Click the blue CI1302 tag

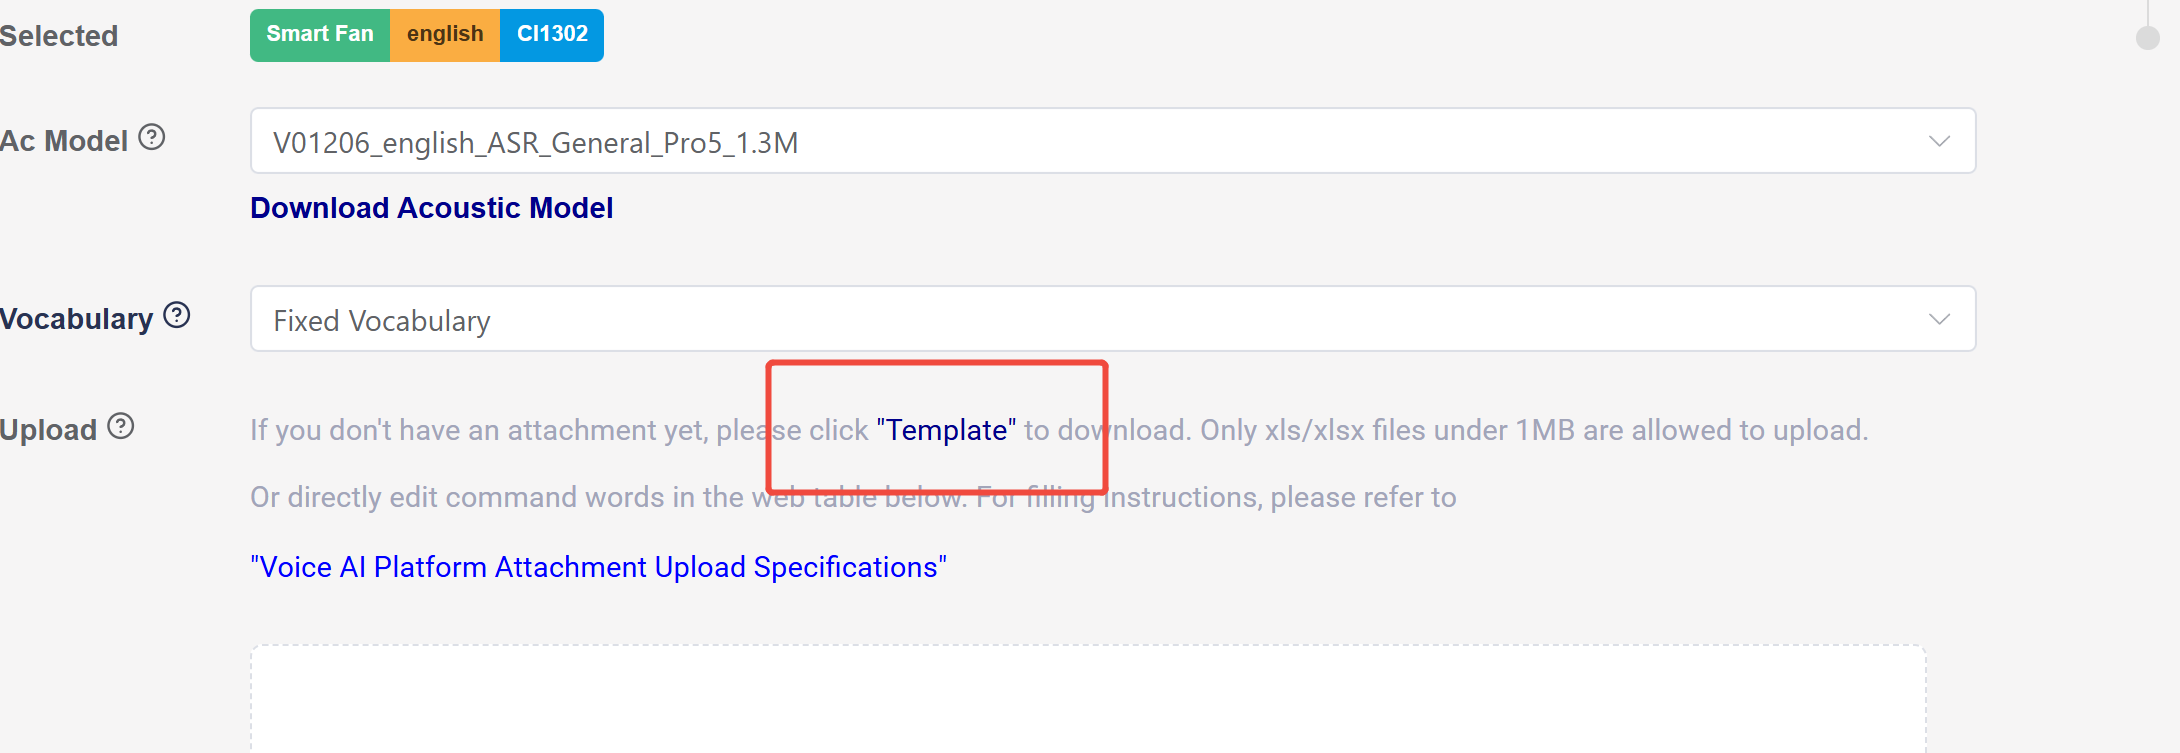click(x=552, y=35)
